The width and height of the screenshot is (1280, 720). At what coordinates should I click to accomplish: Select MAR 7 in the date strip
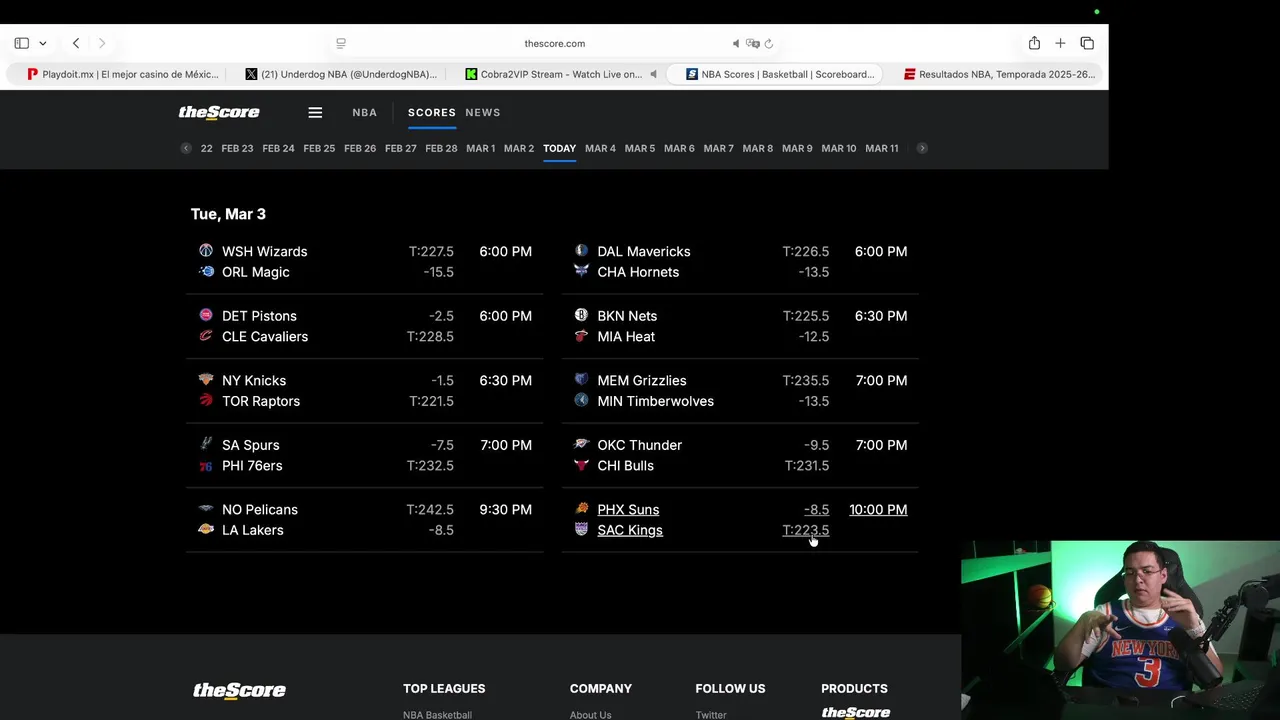pyautogui.click(x=718, y=148)
